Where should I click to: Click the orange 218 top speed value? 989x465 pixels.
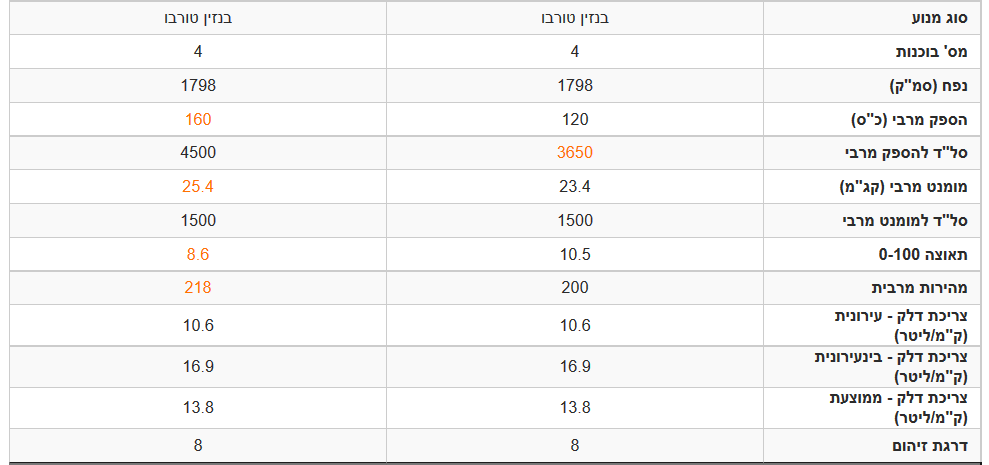pyautogui.click(x=198, y=288)
